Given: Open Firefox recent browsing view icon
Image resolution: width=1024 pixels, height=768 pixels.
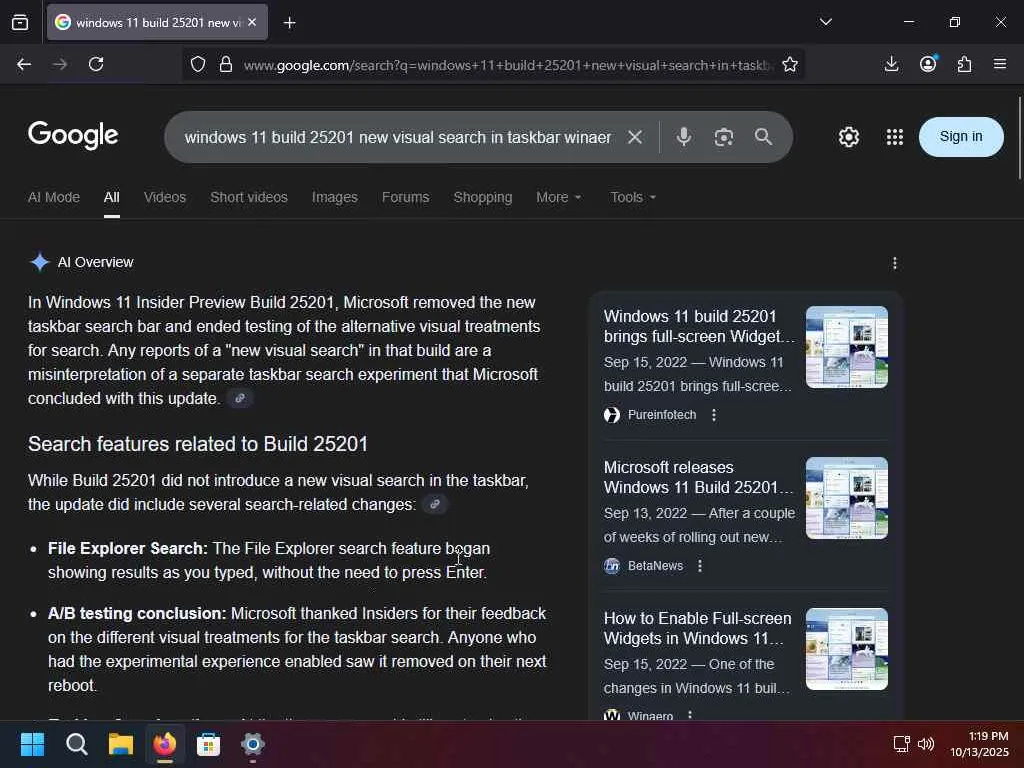Looking at the screenshot, I should 20,22.
